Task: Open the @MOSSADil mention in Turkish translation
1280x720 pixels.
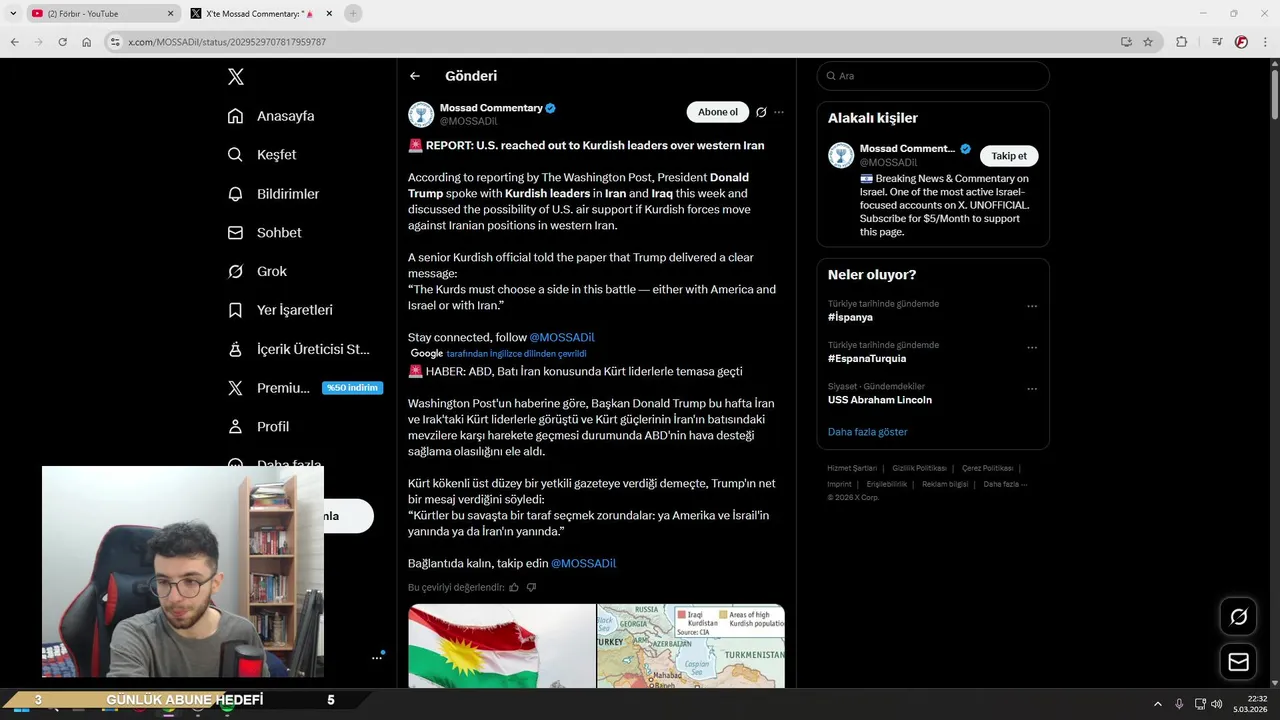Action: [583, 563]
